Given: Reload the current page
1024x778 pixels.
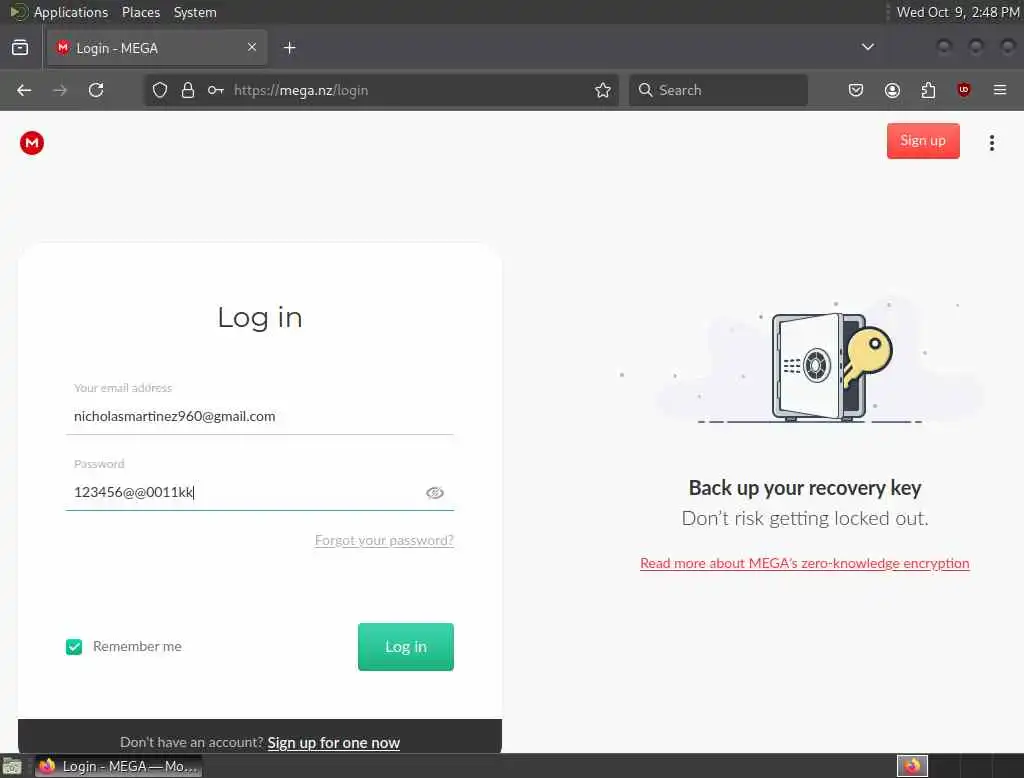Looking at the screenshot, I should pos(96,90).
